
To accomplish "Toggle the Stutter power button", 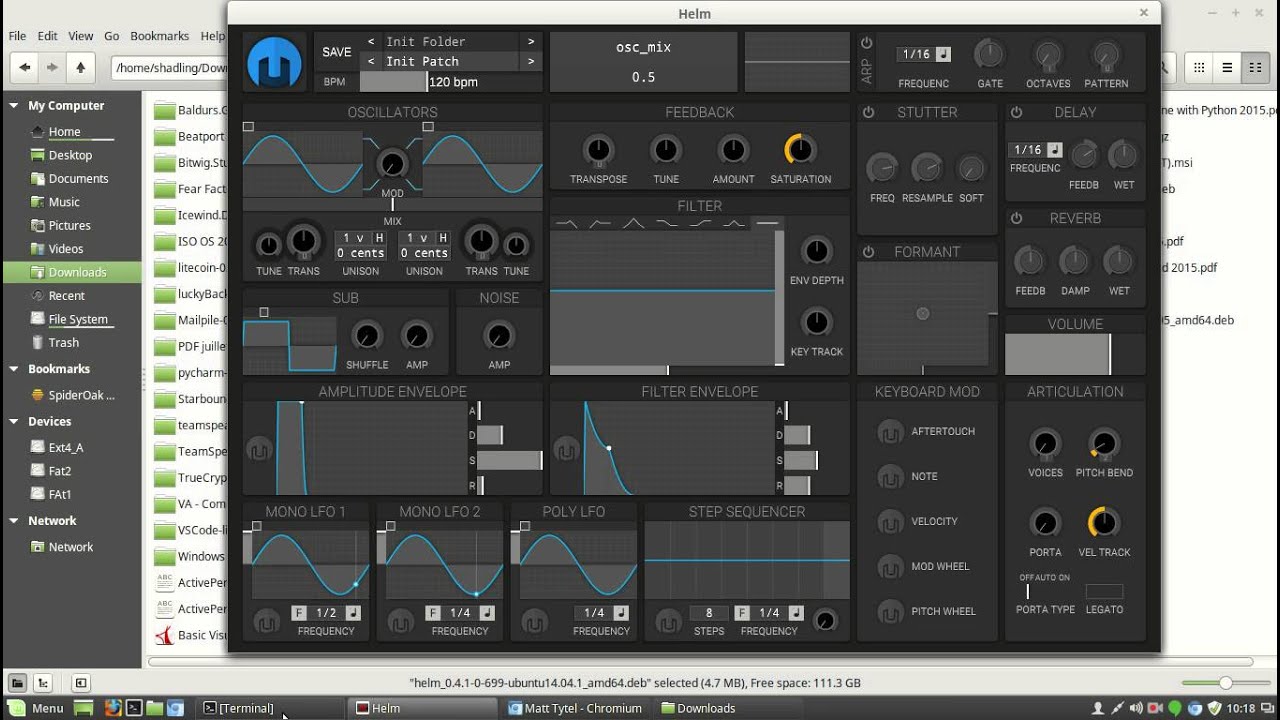I will point(868,113).
